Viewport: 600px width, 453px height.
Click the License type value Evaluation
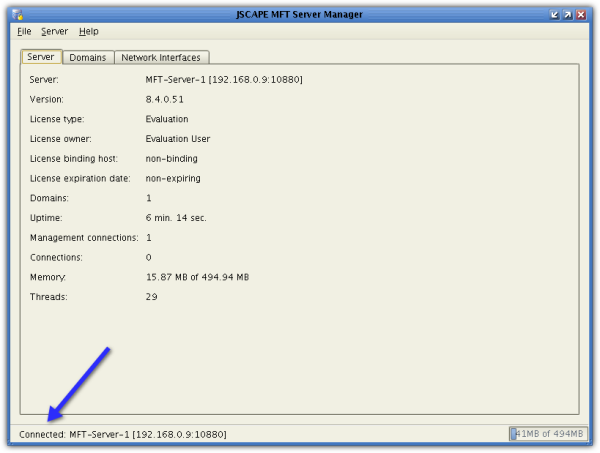click(x=167, y=119)
